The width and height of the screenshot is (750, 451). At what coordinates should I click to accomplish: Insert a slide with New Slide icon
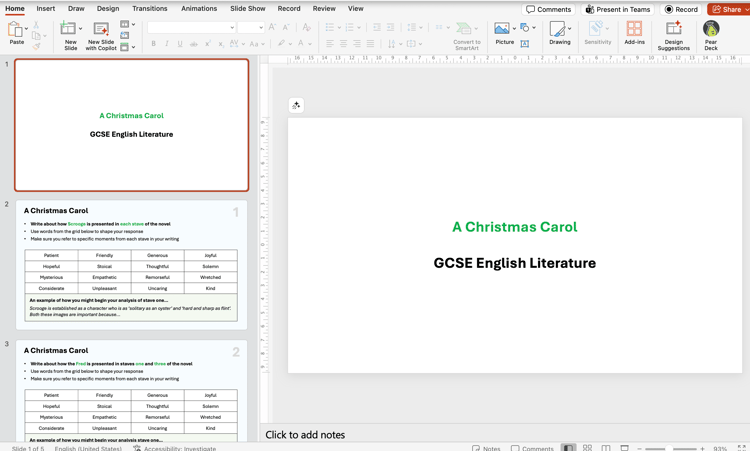tap(69, 30)
